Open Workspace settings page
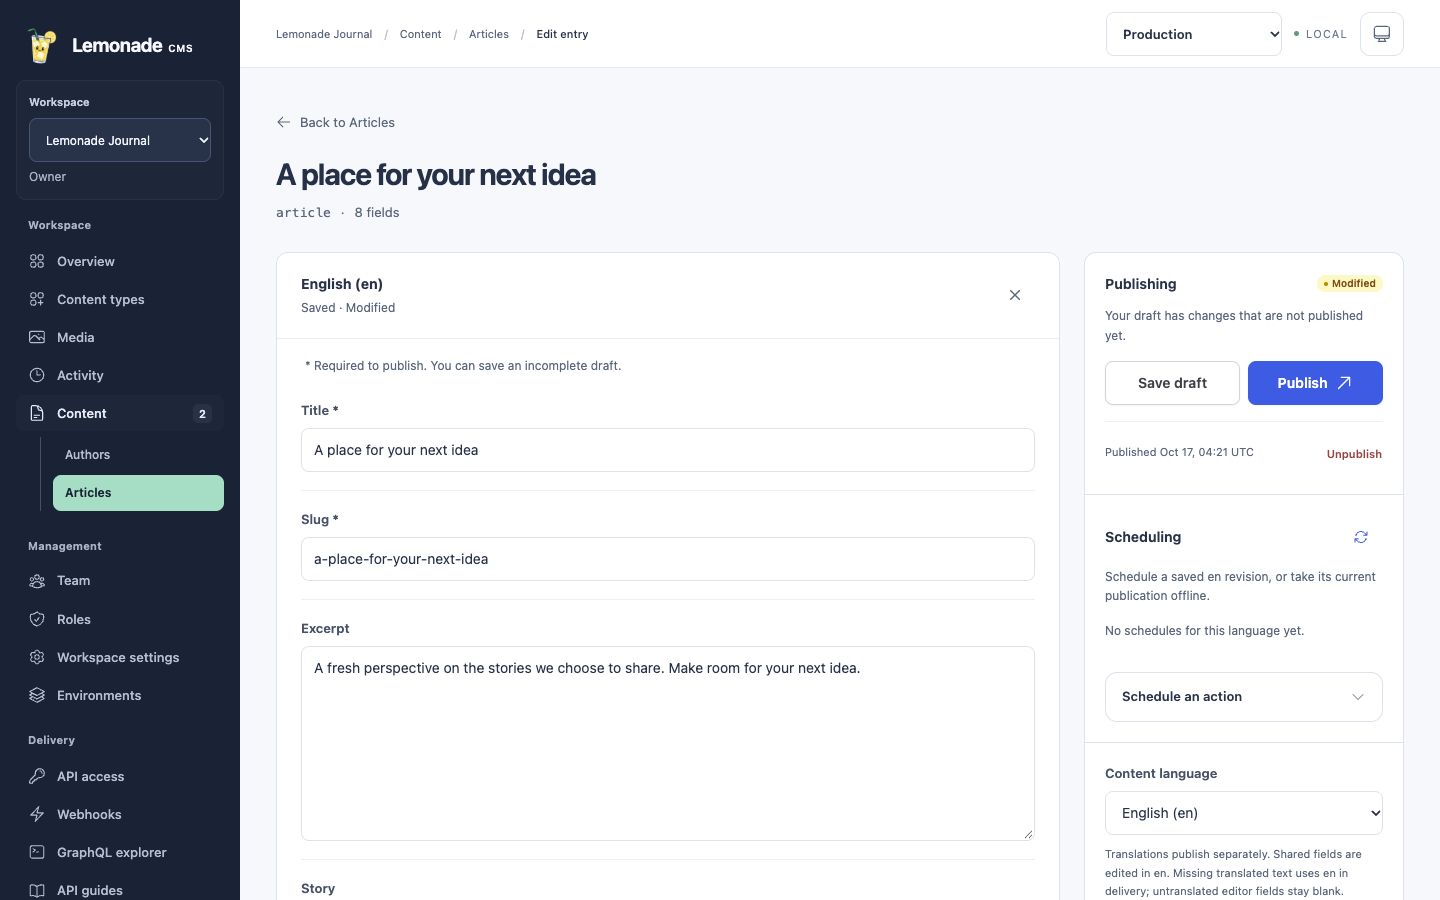 coord(120,657)
